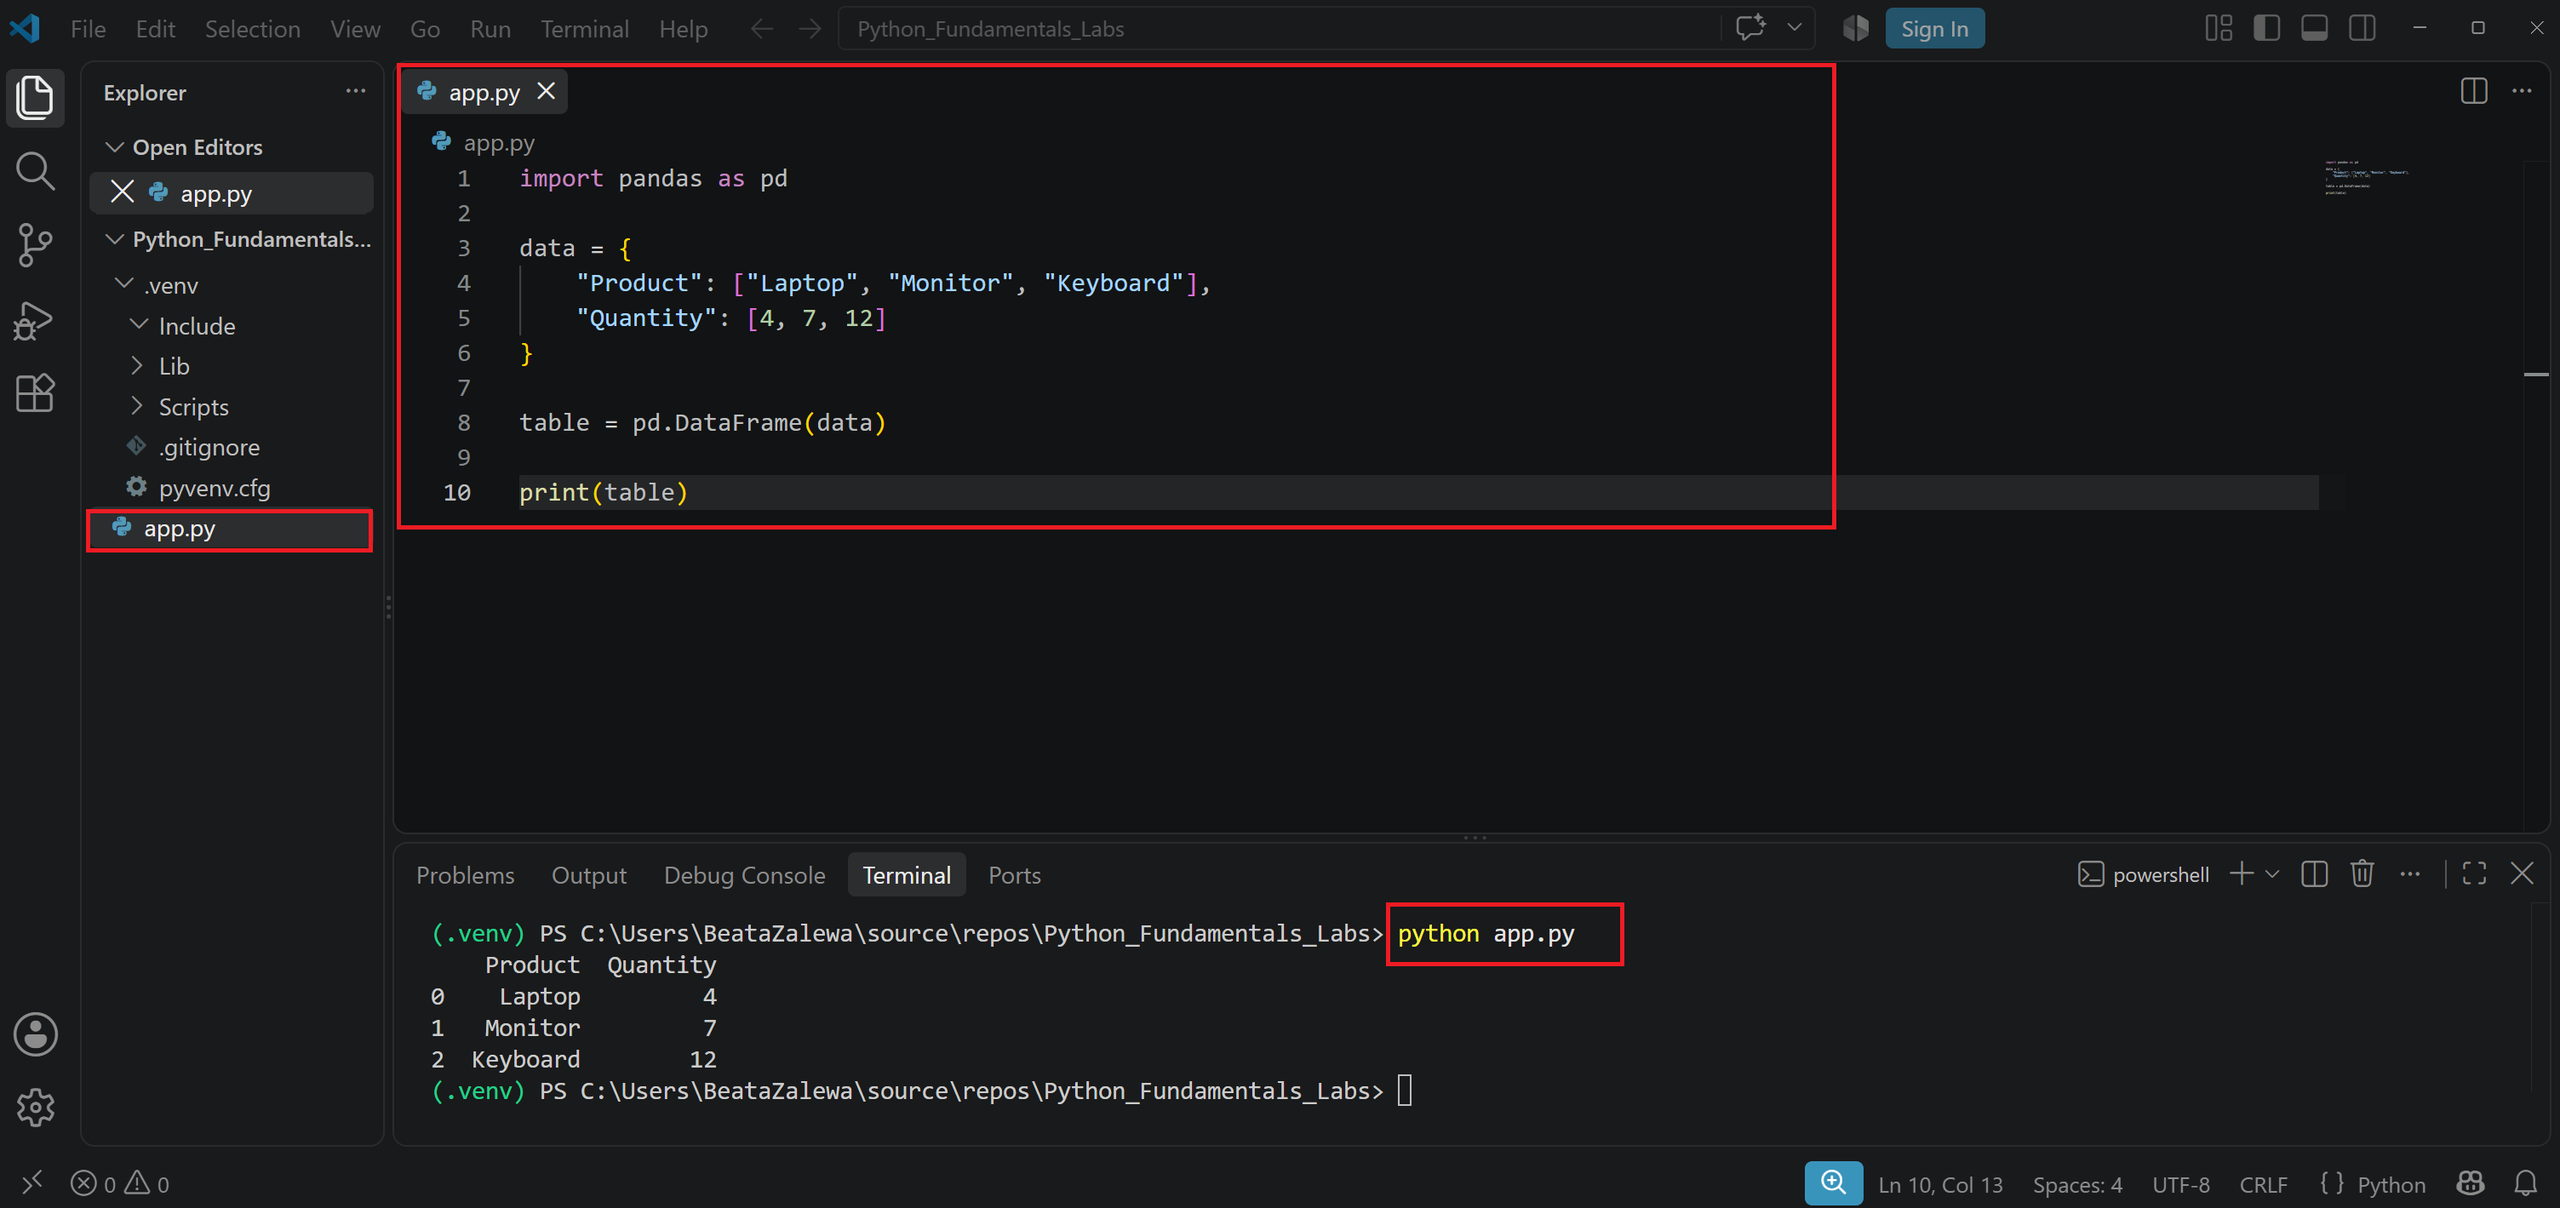Viewport: 2560px width, 1208px height.
Task: Change the UTF-8 file encoding
Action: (2180, 1184)
